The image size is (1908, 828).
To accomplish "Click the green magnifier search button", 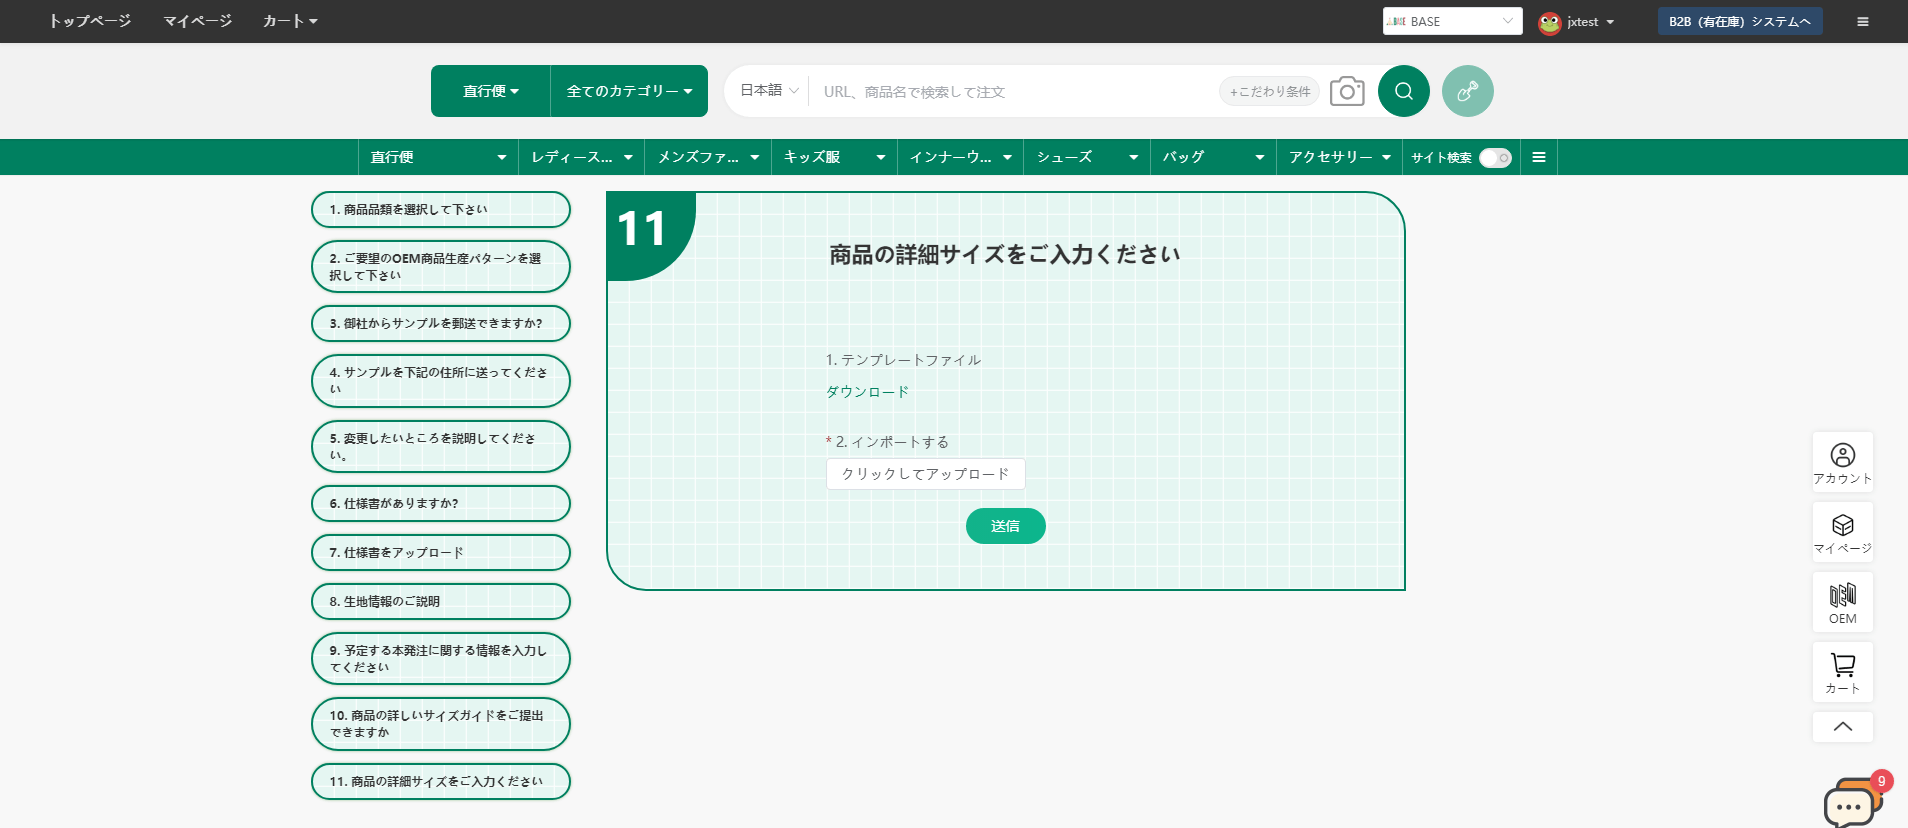I will [x=1404, y=91].
